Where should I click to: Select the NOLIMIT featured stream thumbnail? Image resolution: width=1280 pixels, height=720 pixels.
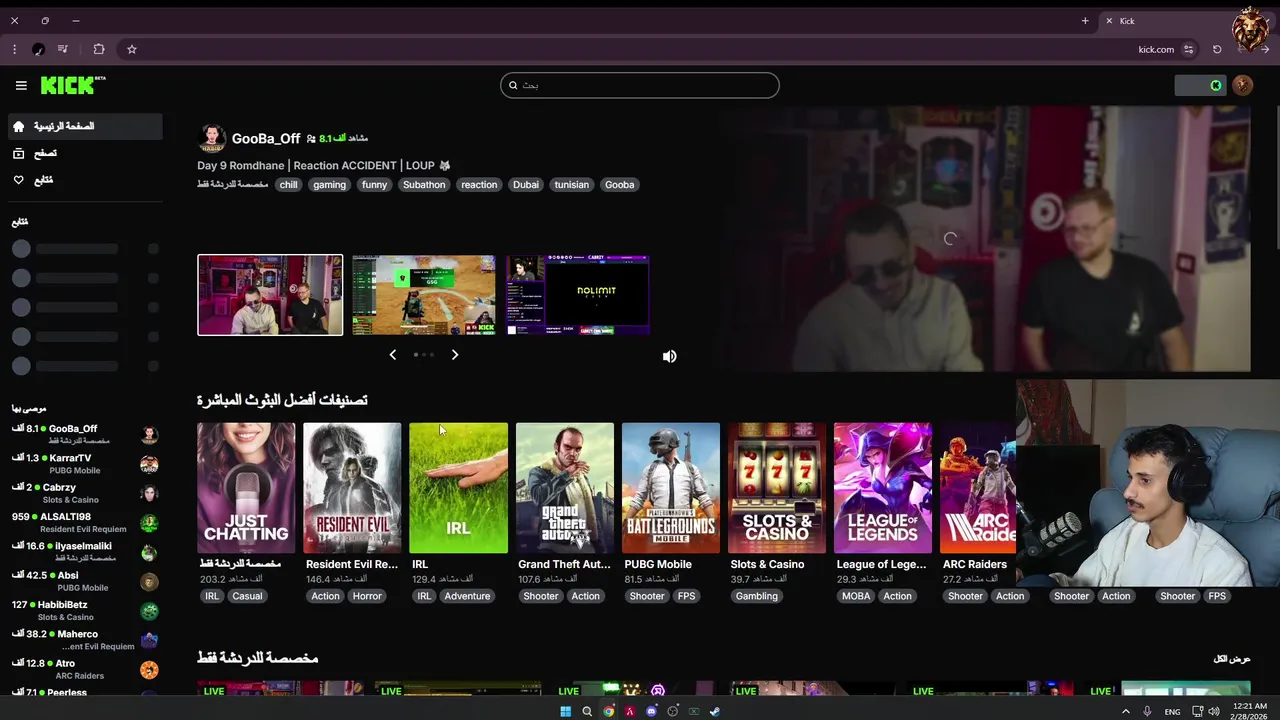(x=577, y=295)
